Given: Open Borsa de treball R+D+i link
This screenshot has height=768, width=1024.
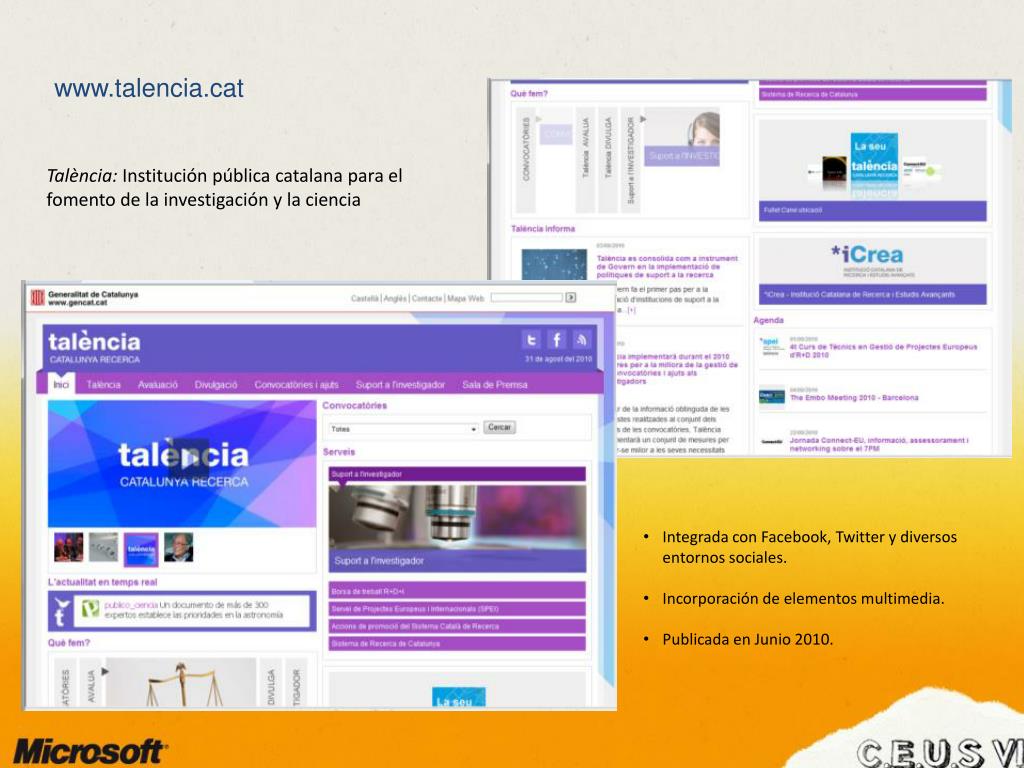Looking at the screenshot, I should click(457, 591).
